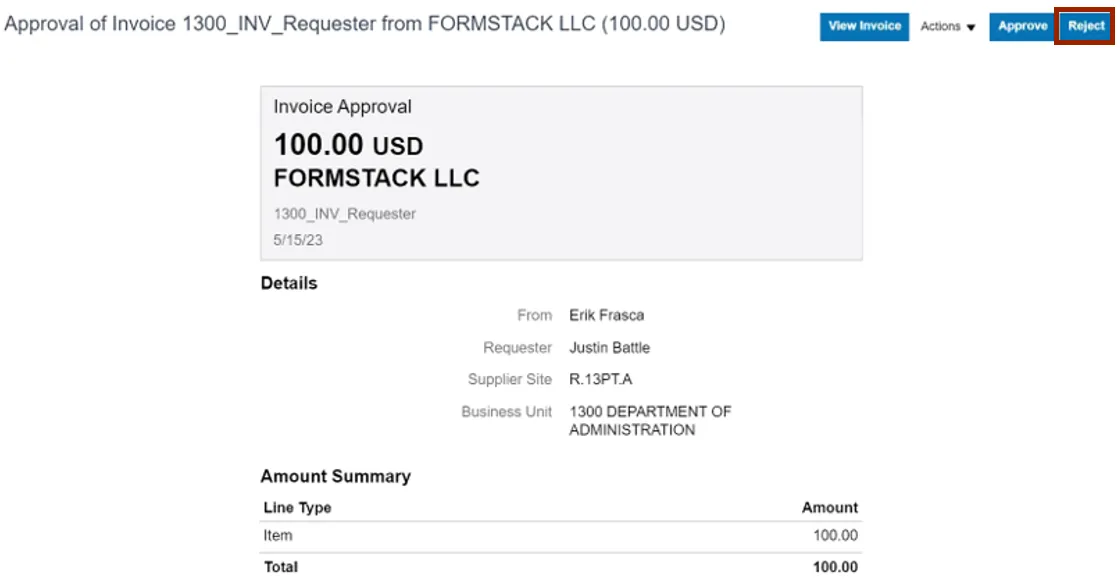This screenshot has width=1120, height=580.
Task: Click the Line Type column header
Action: (x=297, y=508)
